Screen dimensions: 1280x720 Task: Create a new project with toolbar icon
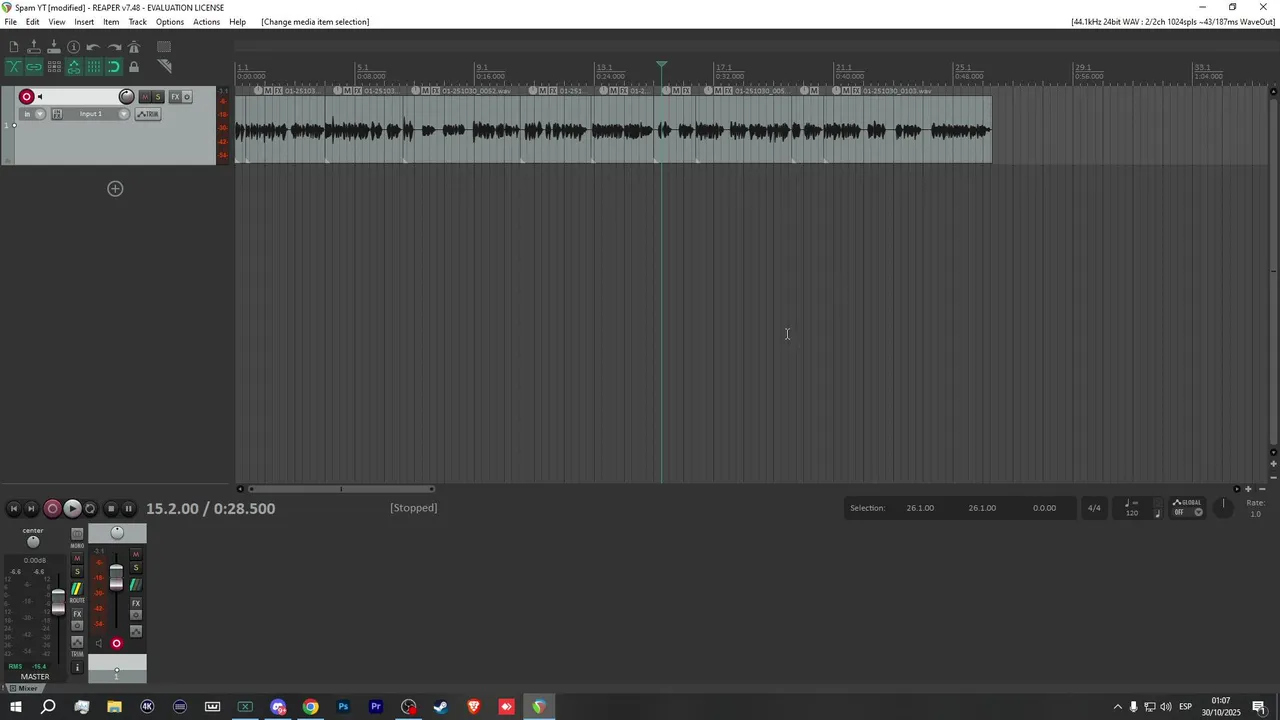pos(14,47)
